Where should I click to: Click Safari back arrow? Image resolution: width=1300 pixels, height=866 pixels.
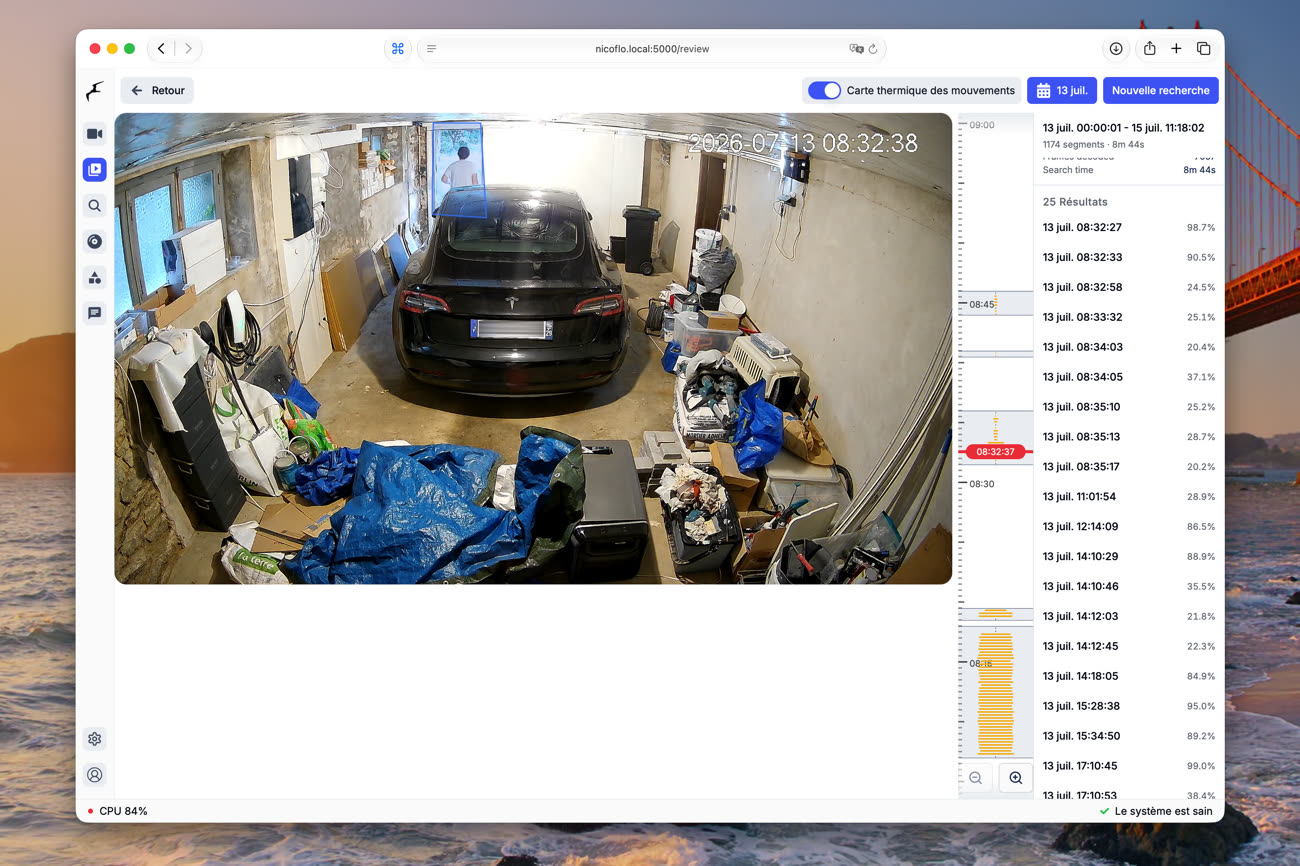[x=161, y=48]
